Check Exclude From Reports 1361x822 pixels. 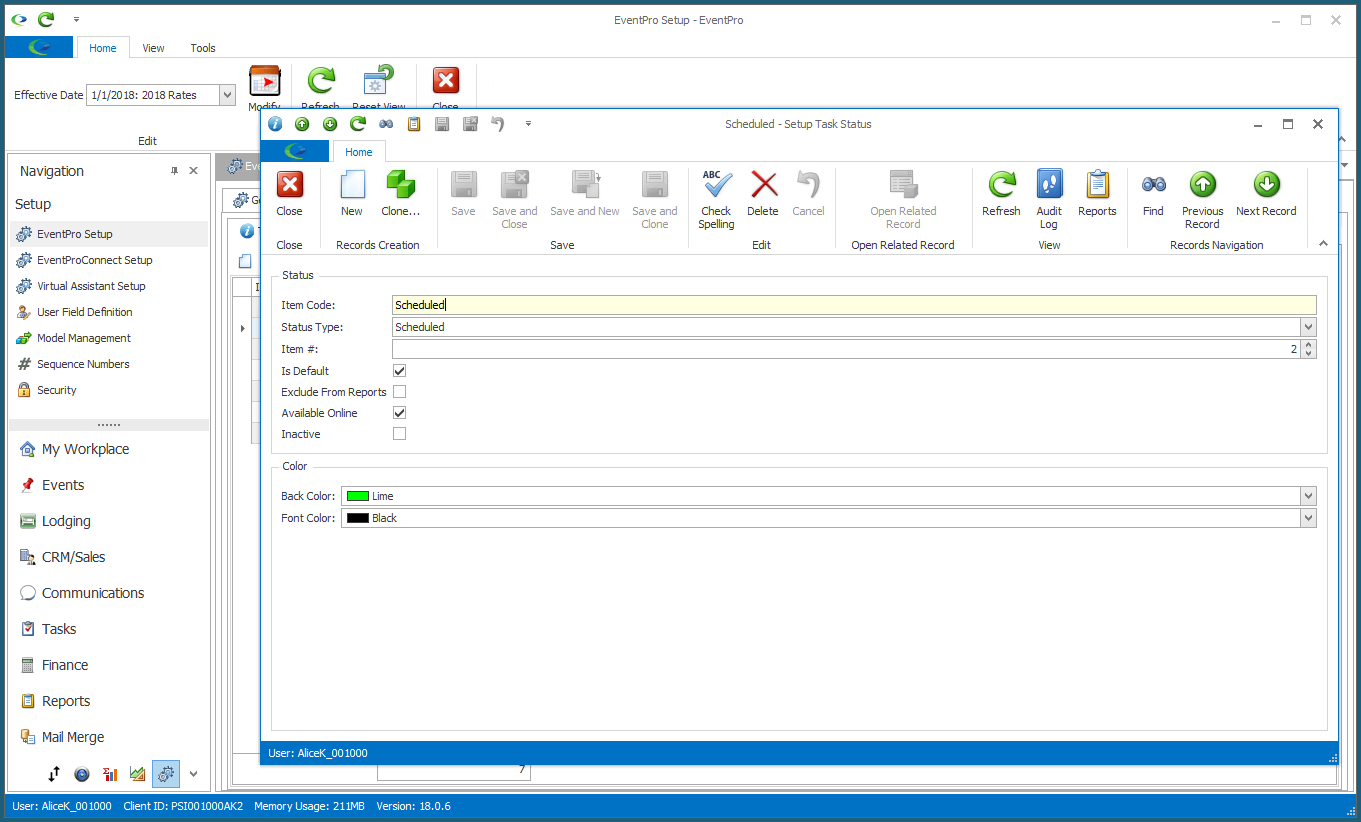[x=400, y=392]
